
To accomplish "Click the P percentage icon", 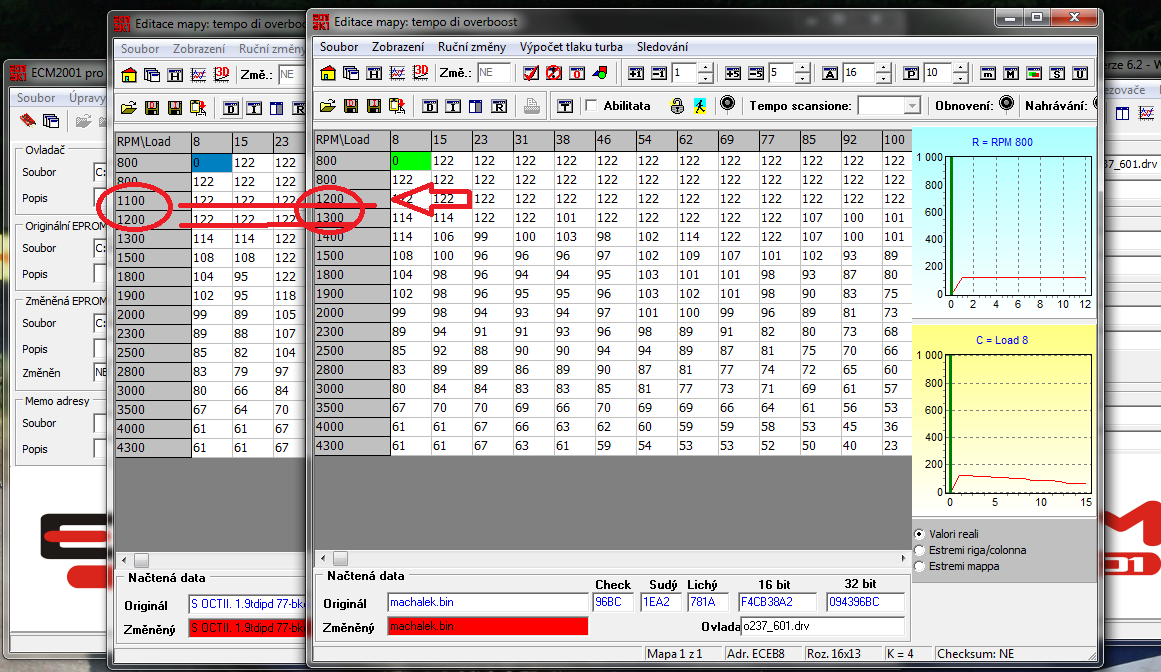I will click(911, 73).
